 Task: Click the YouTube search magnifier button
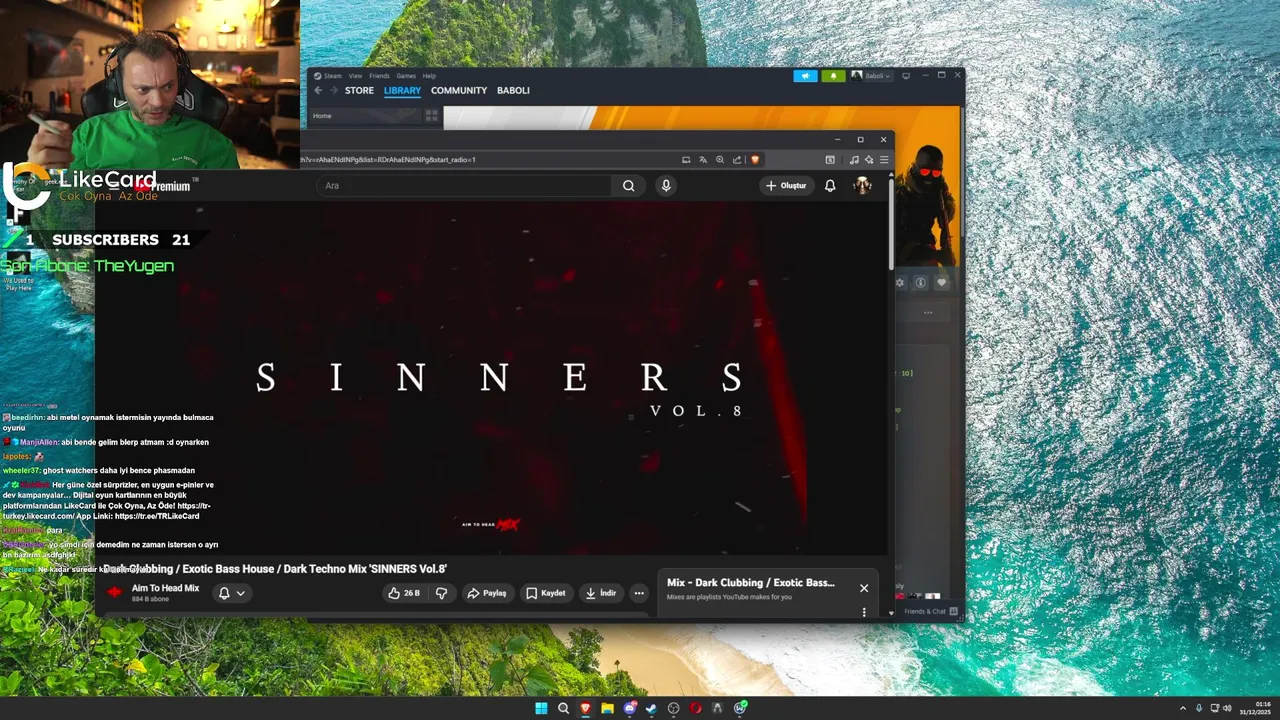(628, 186)
